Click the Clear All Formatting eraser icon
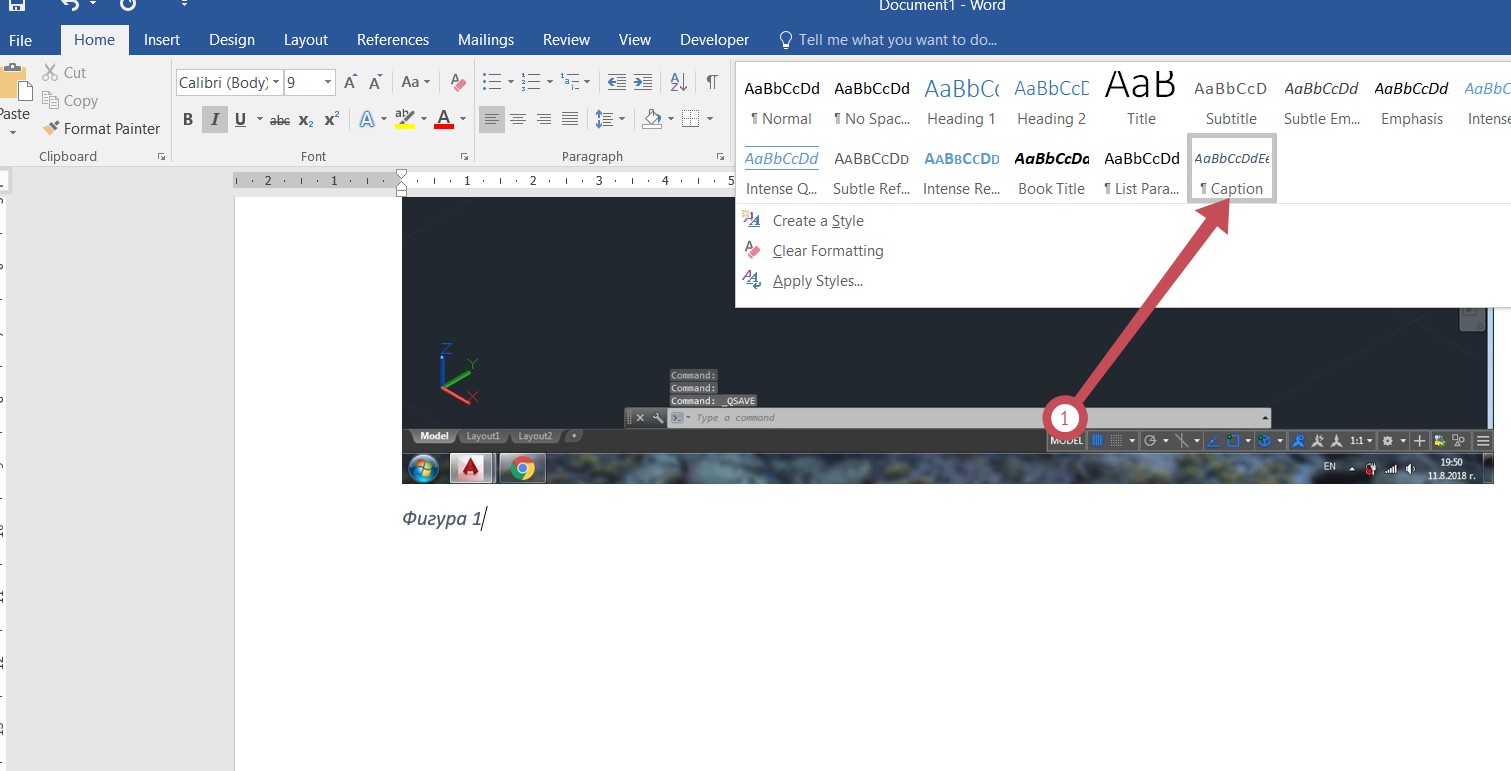The width and height of the screenshot is (1511, 771). 458,82
